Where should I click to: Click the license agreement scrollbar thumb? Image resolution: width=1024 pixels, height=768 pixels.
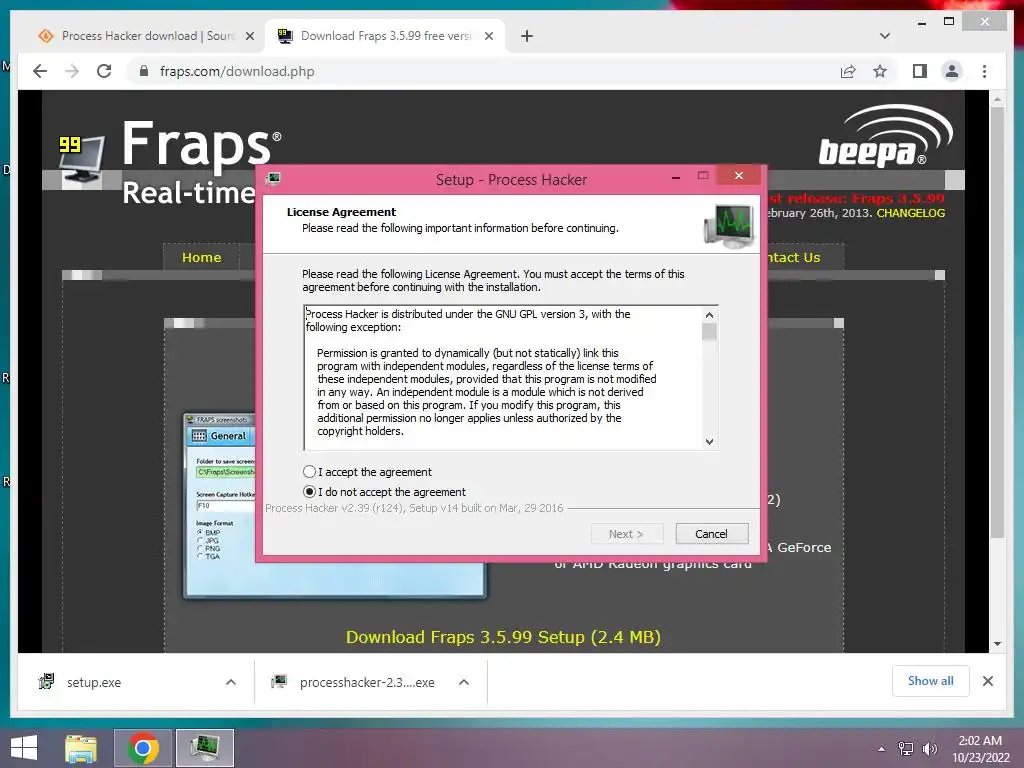click(709, 332)
